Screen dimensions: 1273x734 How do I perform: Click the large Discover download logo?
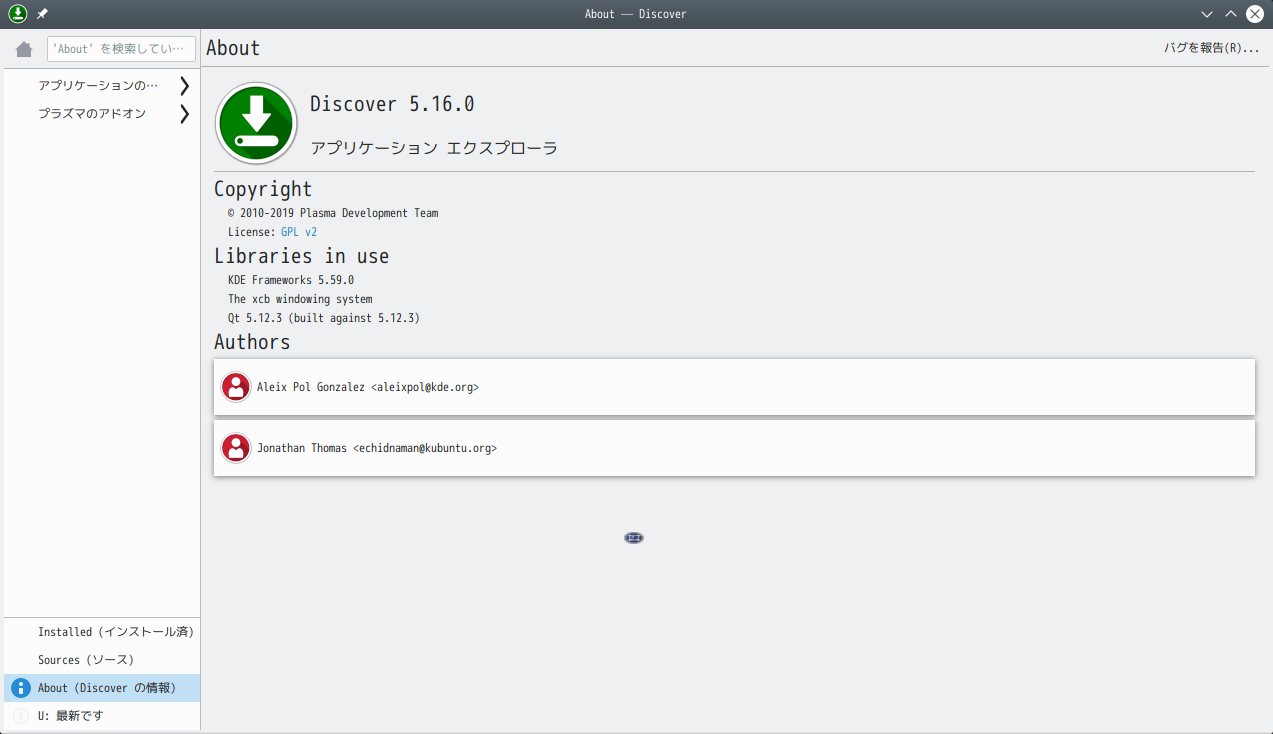(257, 123)
